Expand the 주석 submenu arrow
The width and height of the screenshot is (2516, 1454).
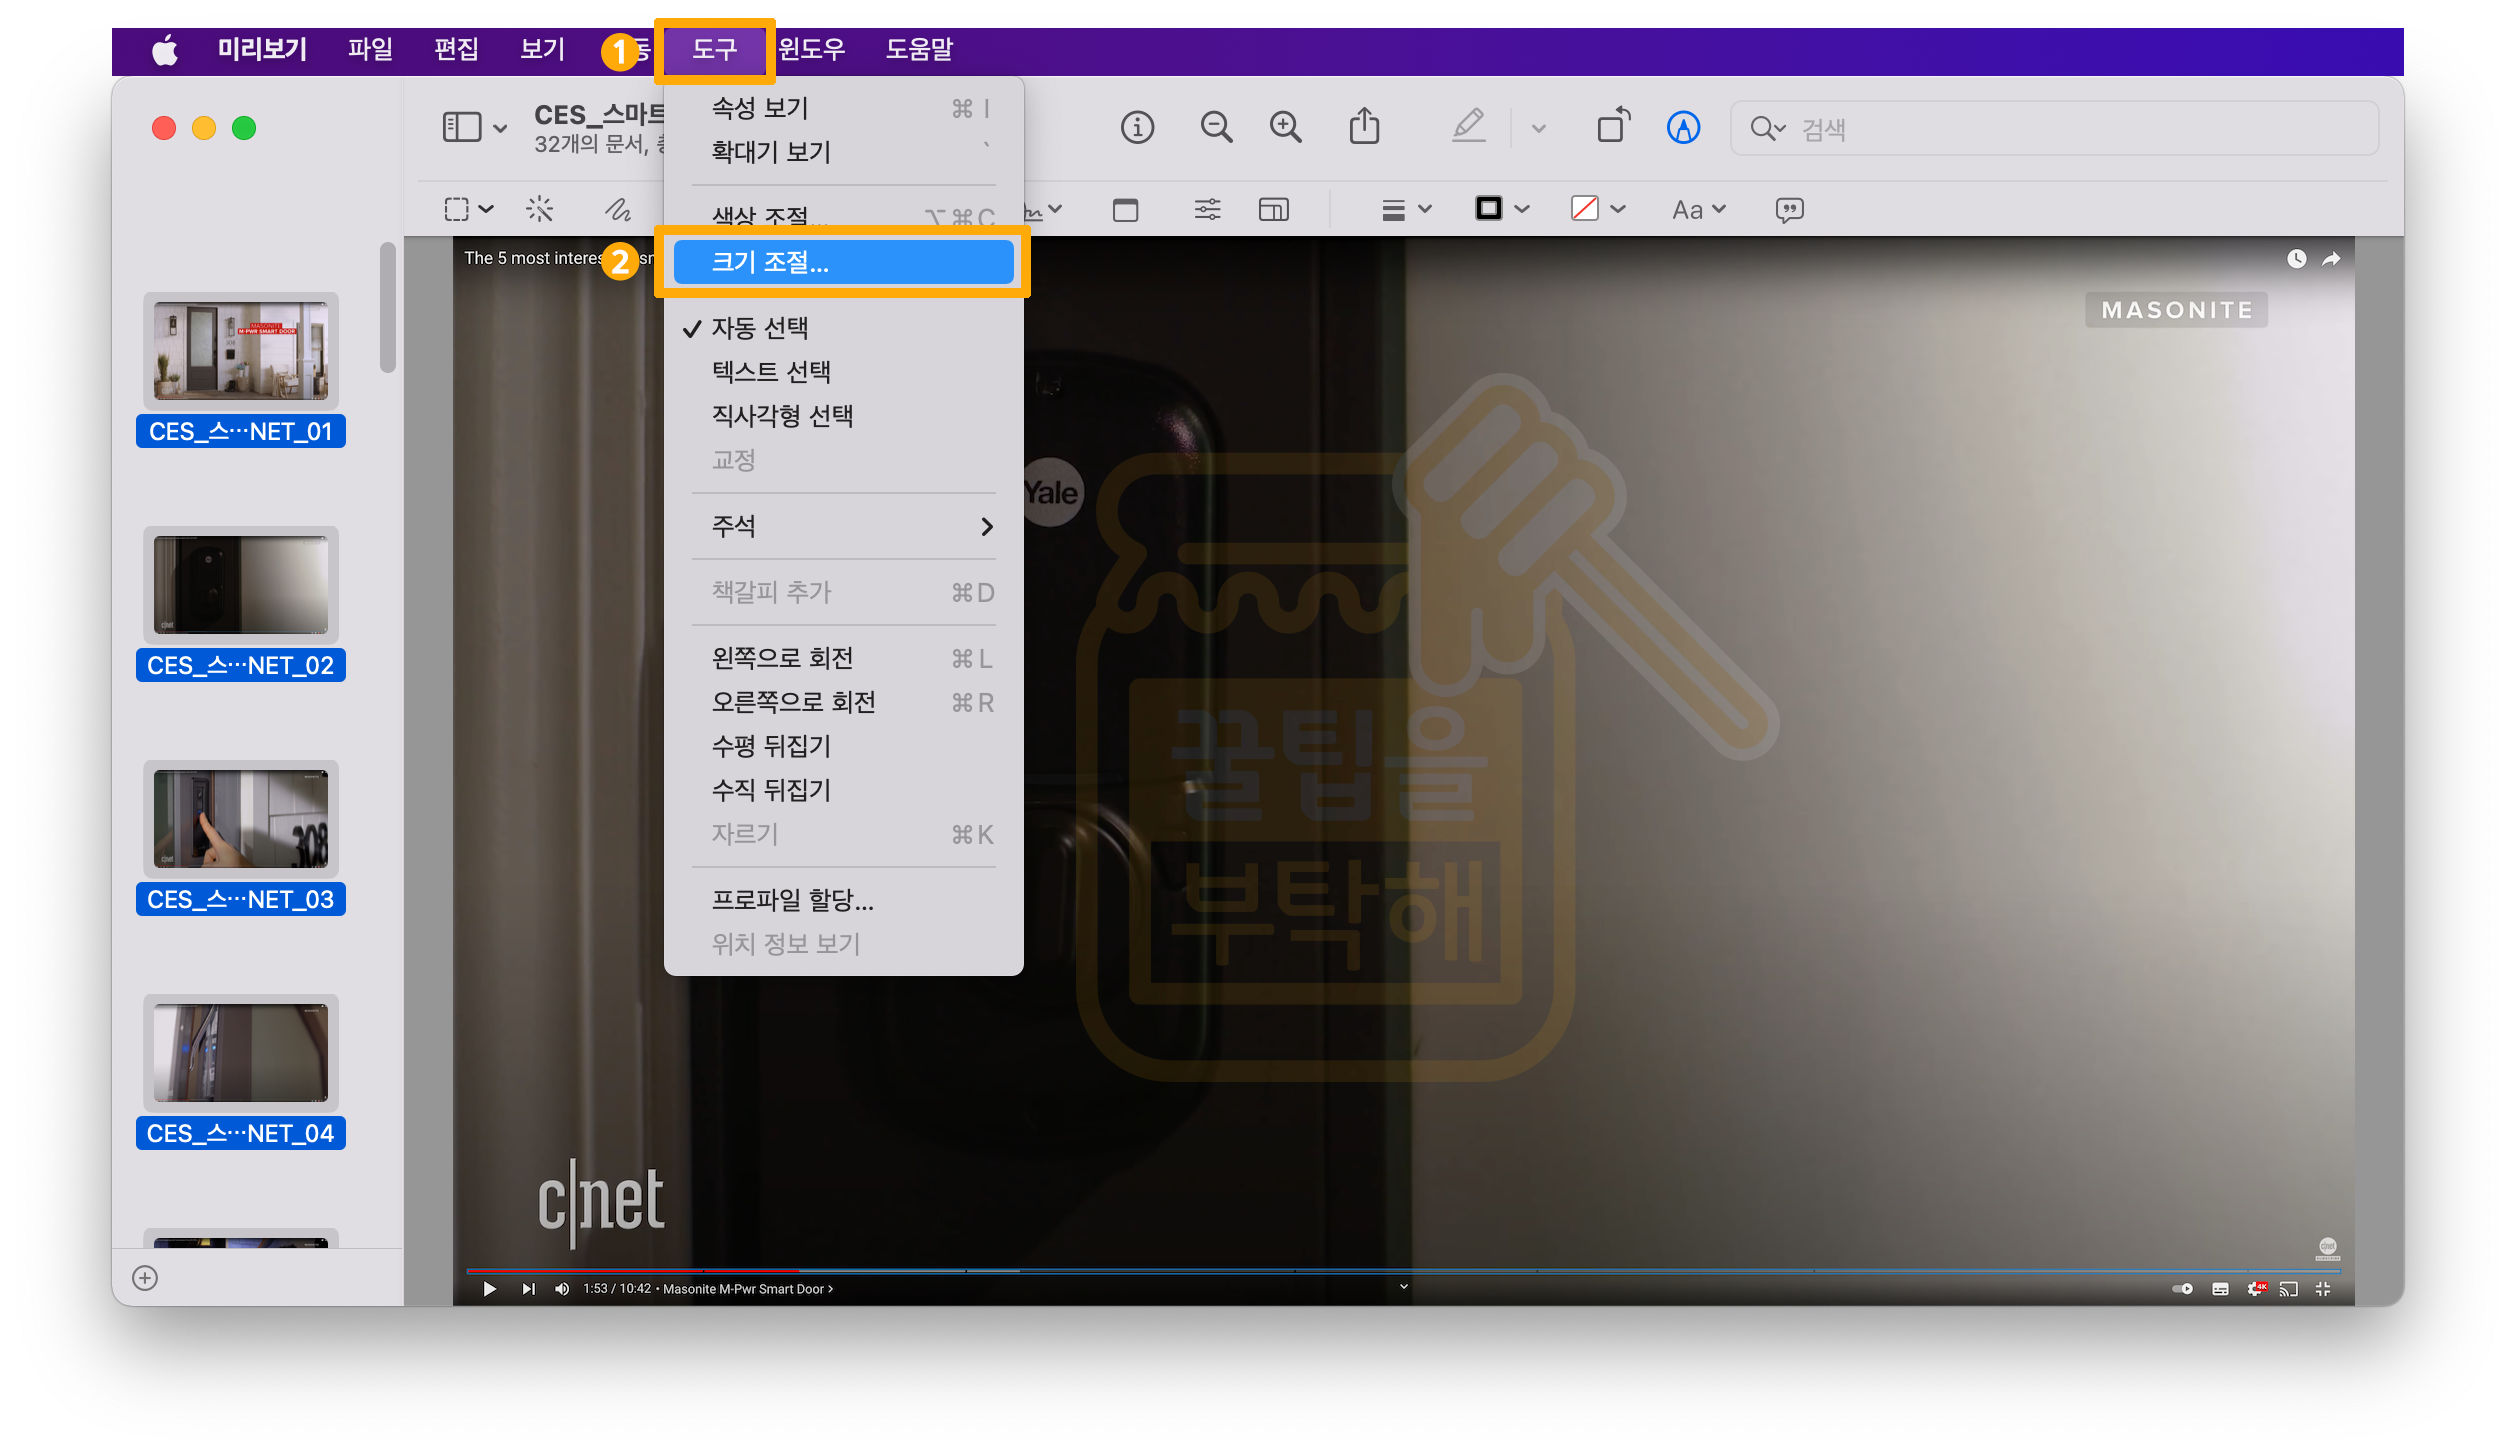[x=987, y=526]
